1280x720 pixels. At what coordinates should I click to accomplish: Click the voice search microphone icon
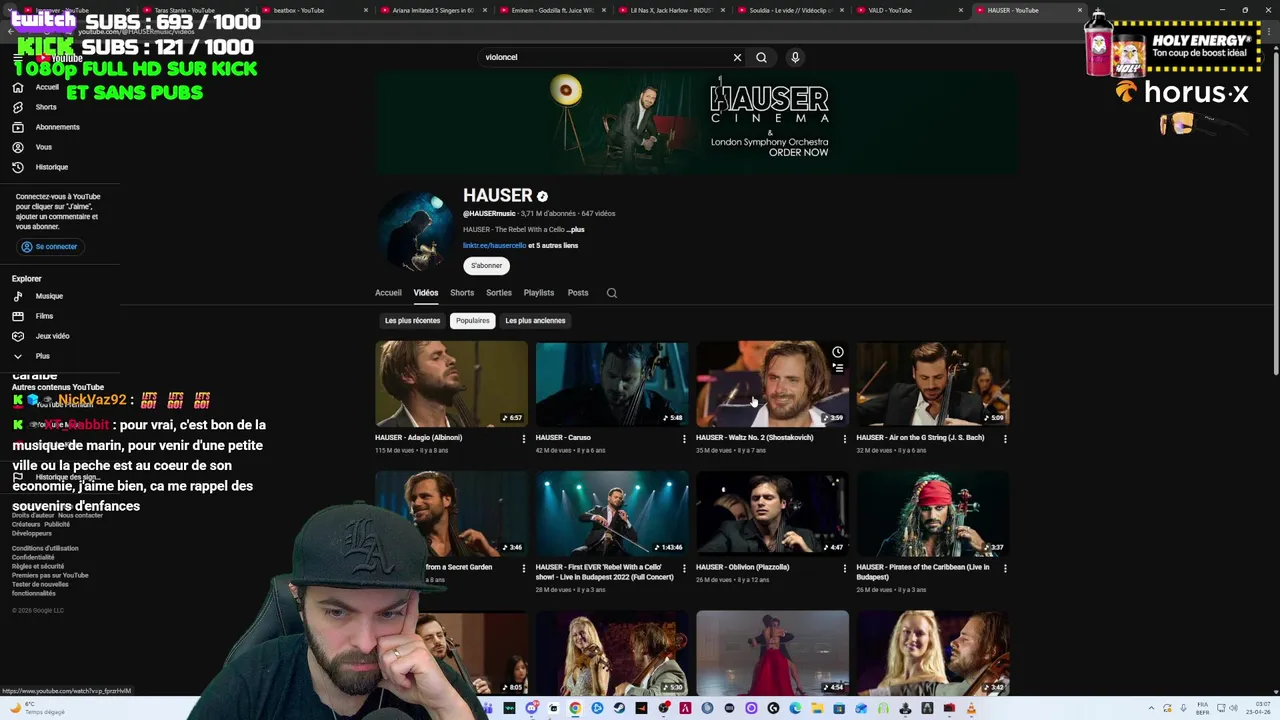click(x=795, y=57)
